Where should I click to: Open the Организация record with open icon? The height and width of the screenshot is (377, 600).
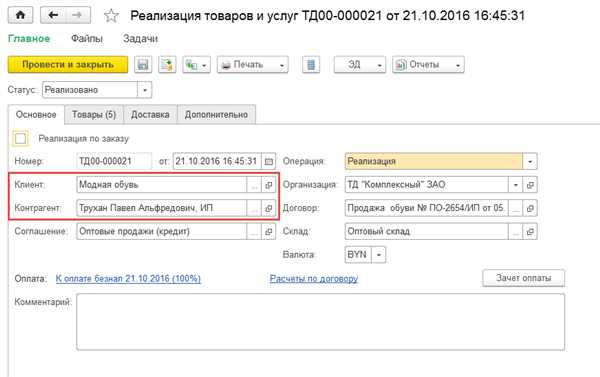[x=530, y=185]
